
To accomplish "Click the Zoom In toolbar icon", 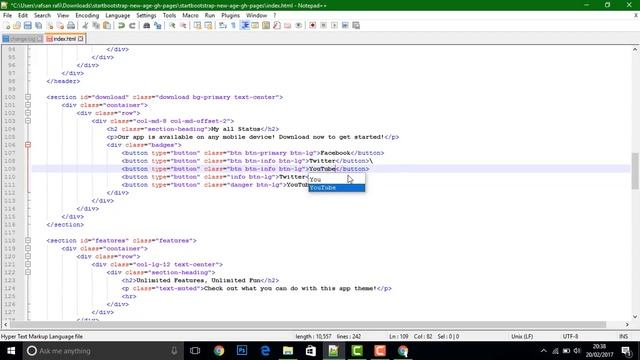I will pos(172,25).
